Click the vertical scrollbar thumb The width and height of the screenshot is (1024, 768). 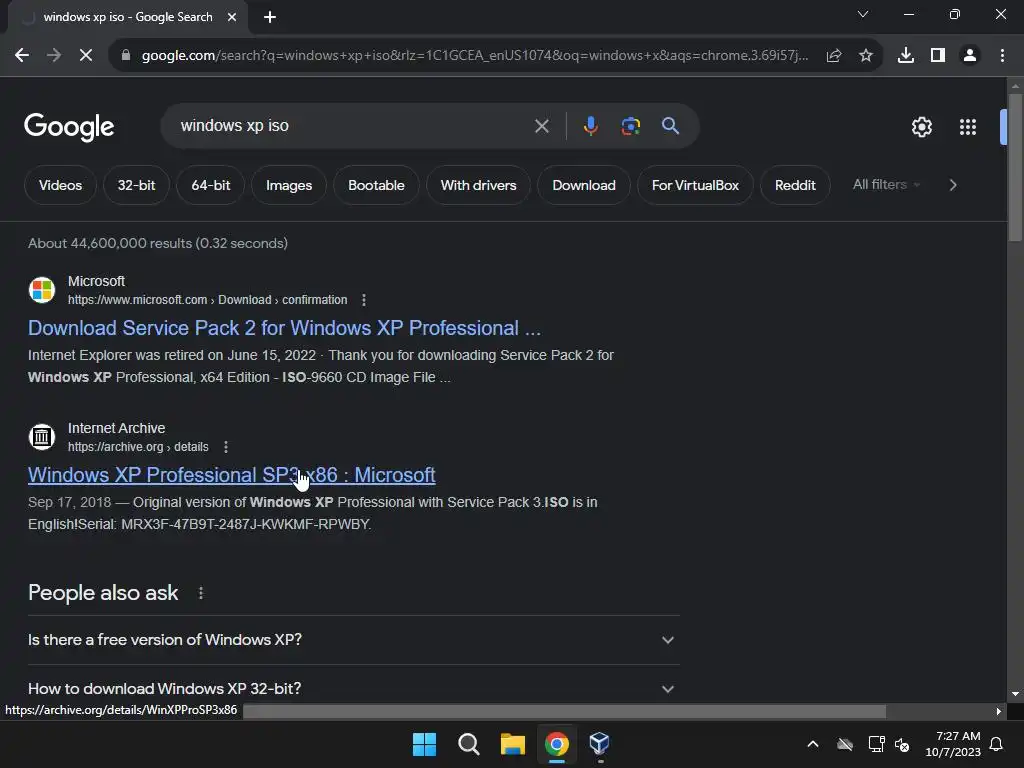click(1015, 168)
